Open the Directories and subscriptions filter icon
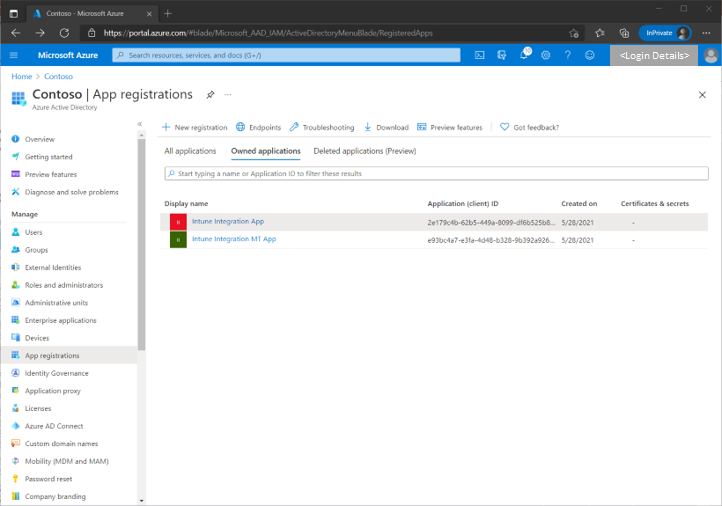The height and width of the screenshot is (506, 722). click(501, 55)
